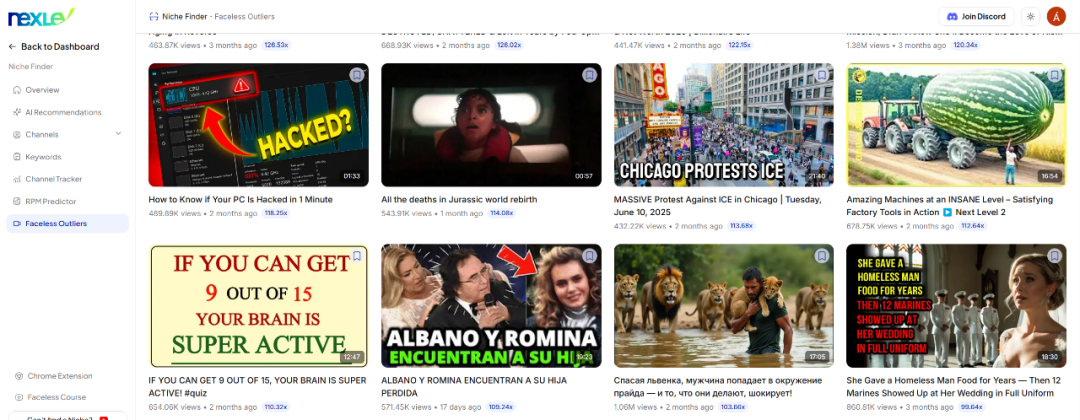Save the giant watermelon machines video
The image size is (1080, 420).
pyautogui.click(x=1054, y=75)
